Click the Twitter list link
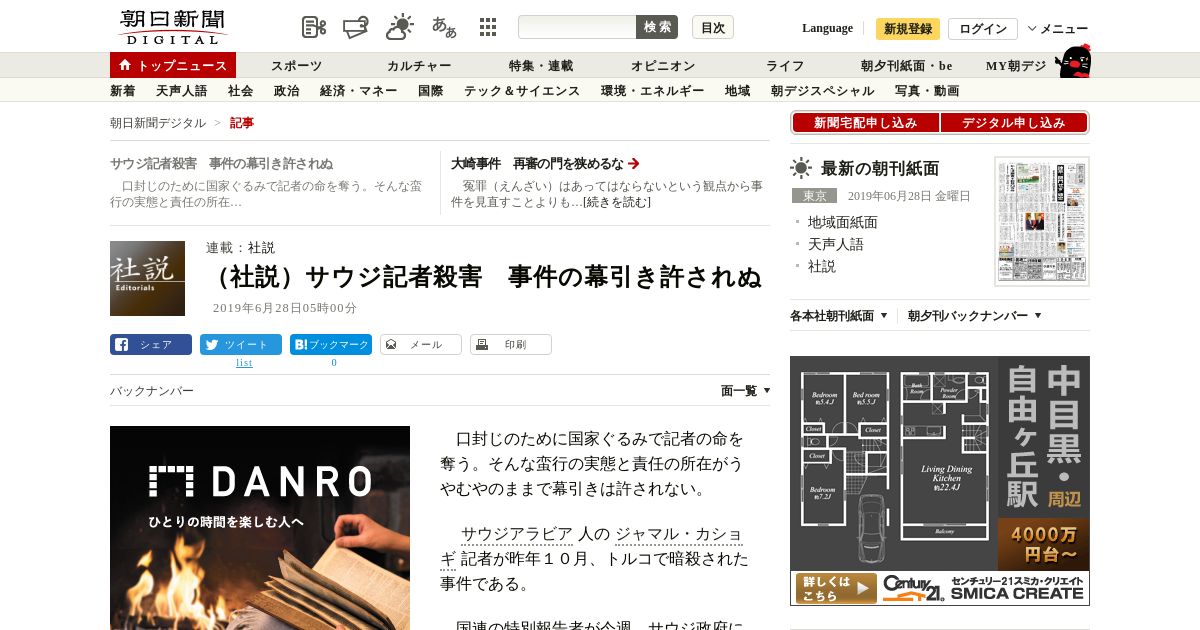 [244, 362]
